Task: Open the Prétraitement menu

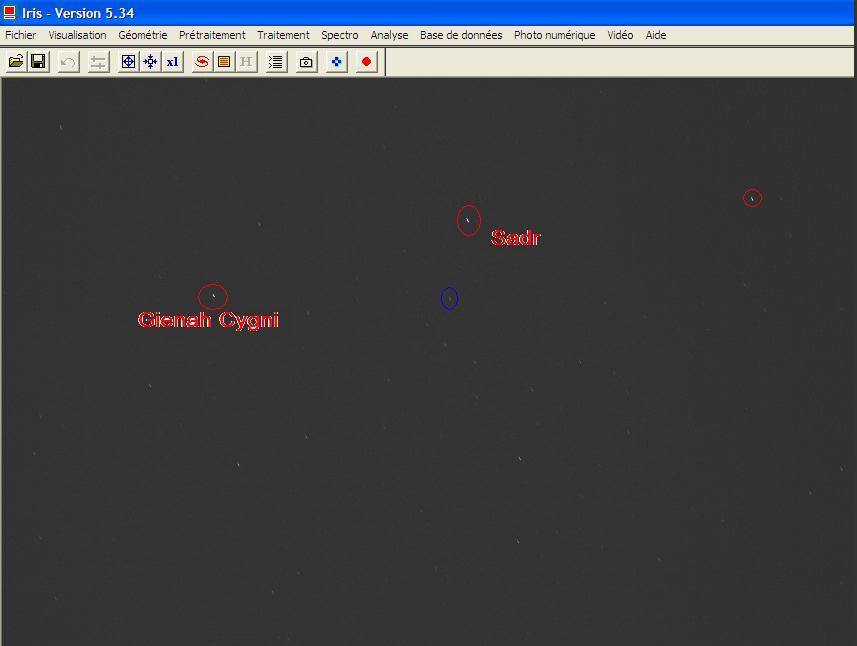Action: pyautogui.click(x=212, y=35)
